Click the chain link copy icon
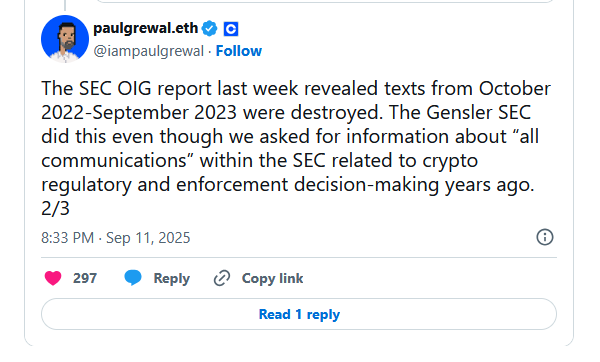This screenshot has width=600, height=362. (x=222, y=278)
